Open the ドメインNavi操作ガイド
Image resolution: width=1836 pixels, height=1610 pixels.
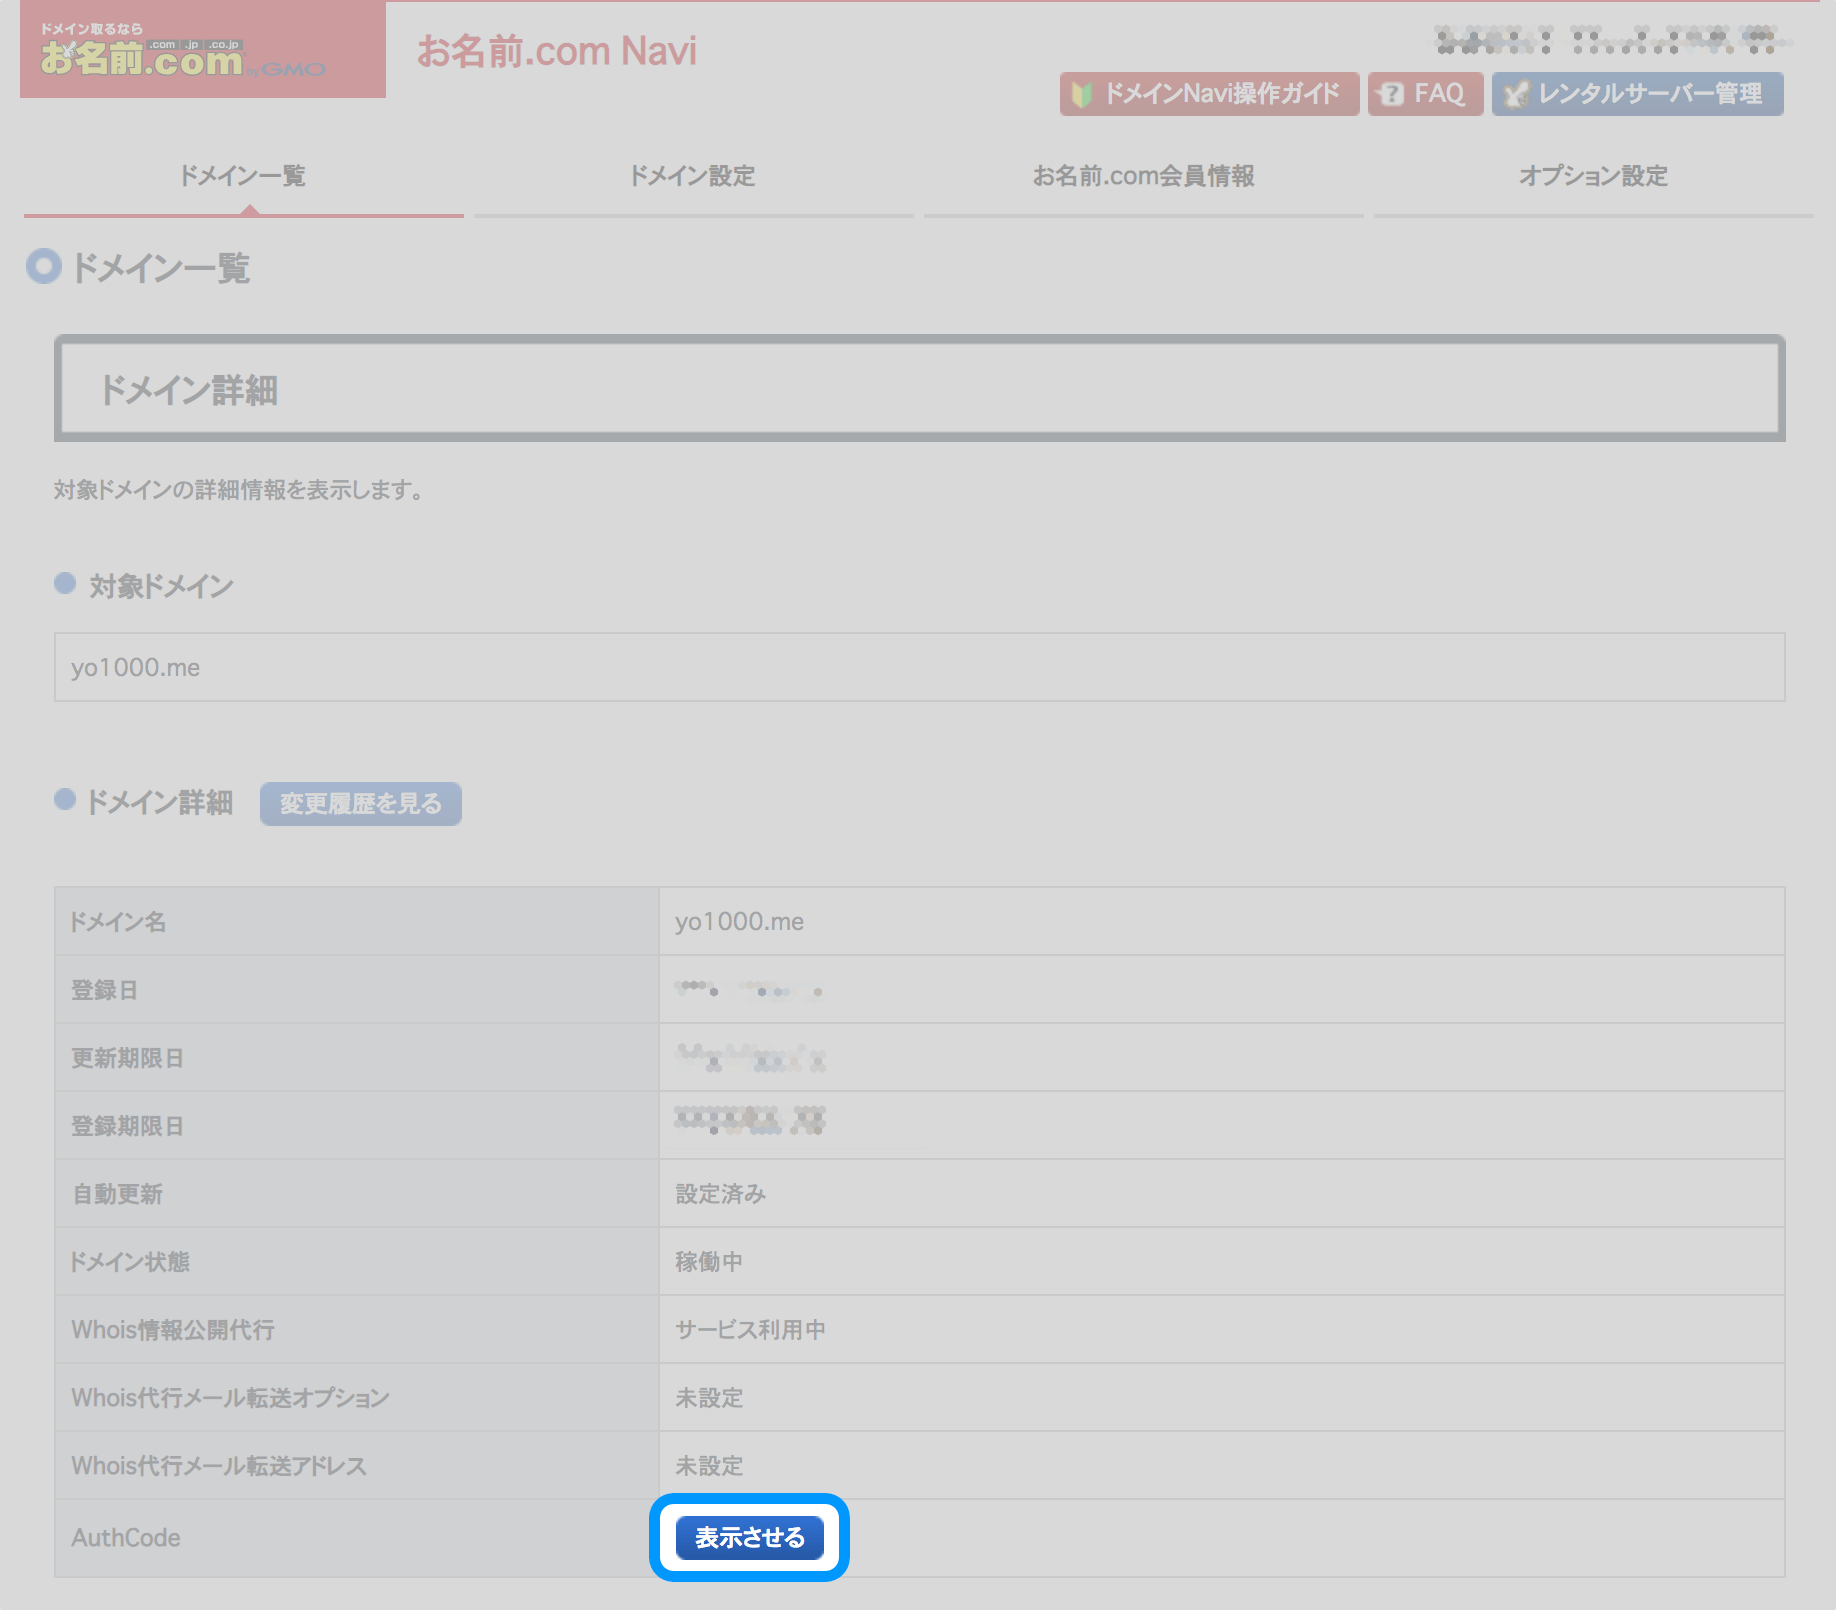1208,95
